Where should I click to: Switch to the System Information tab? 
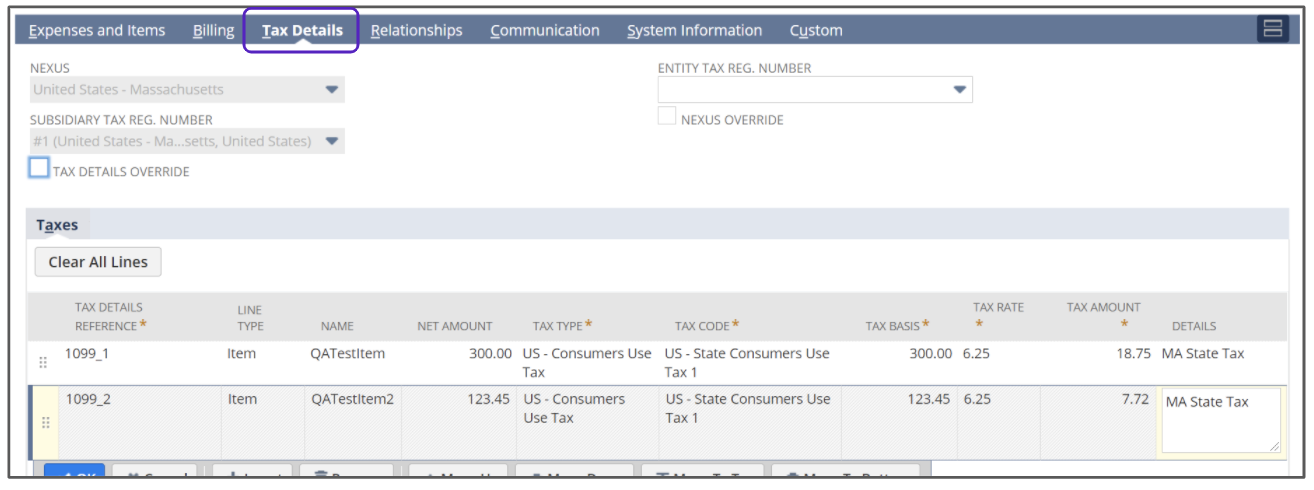(x=694, y=31)
